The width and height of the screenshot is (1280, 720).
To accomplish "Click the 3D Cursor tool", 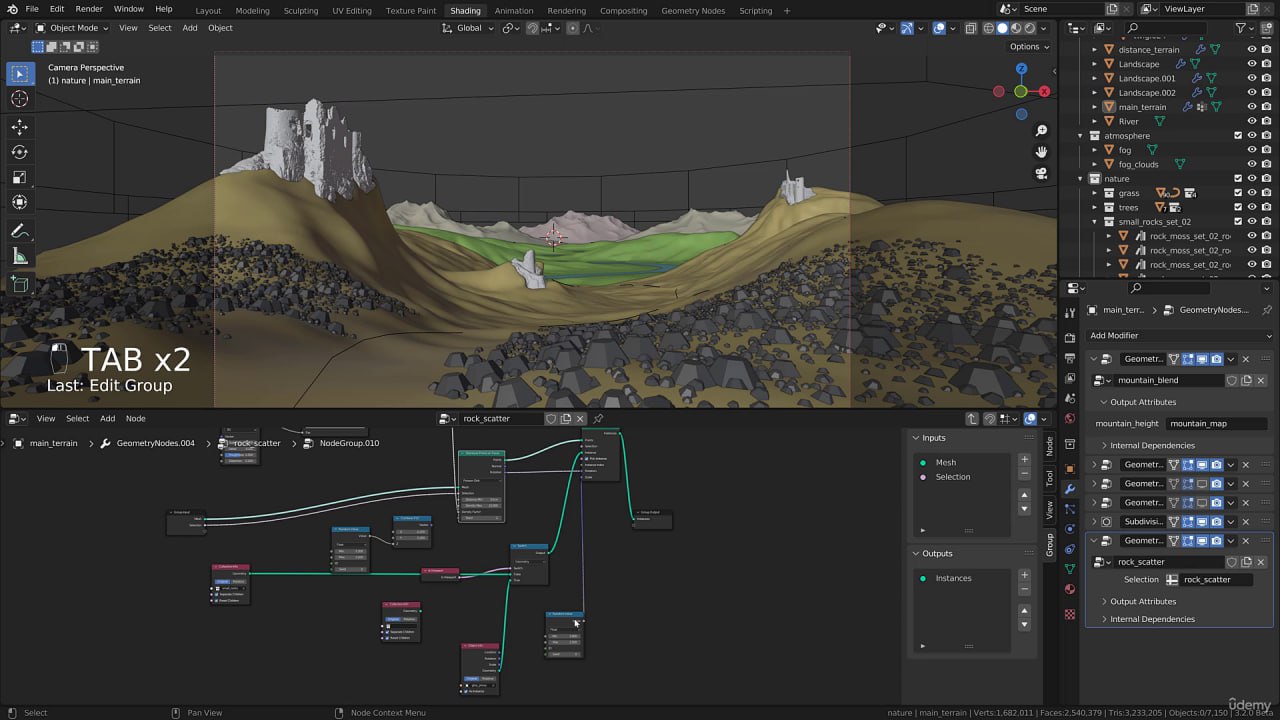I will (x=20, y=99).
